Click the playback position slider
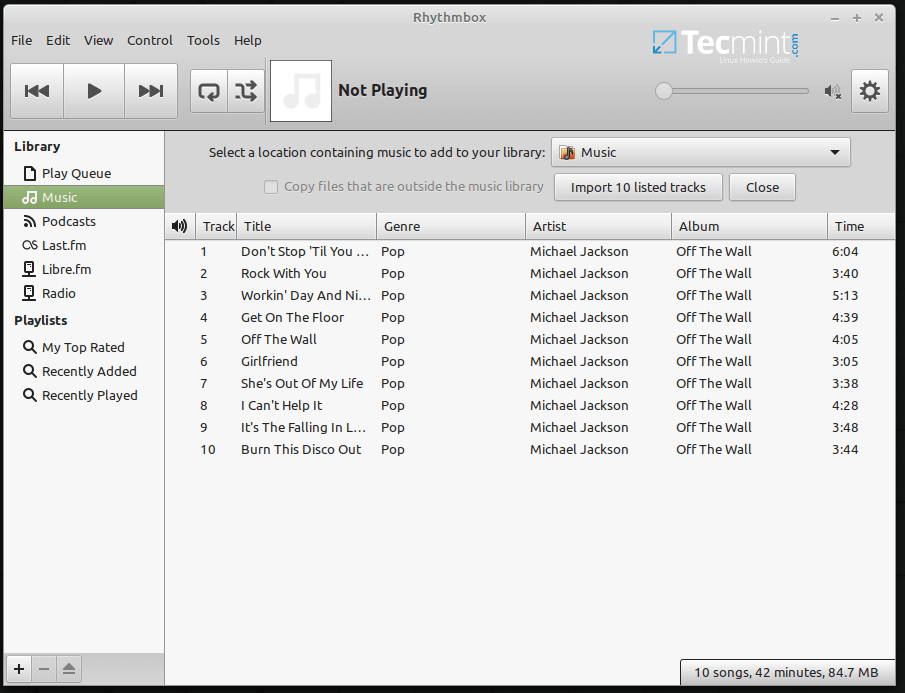This screenshot has width=905, height=693. pyautogui.click(x=732, y=91)
